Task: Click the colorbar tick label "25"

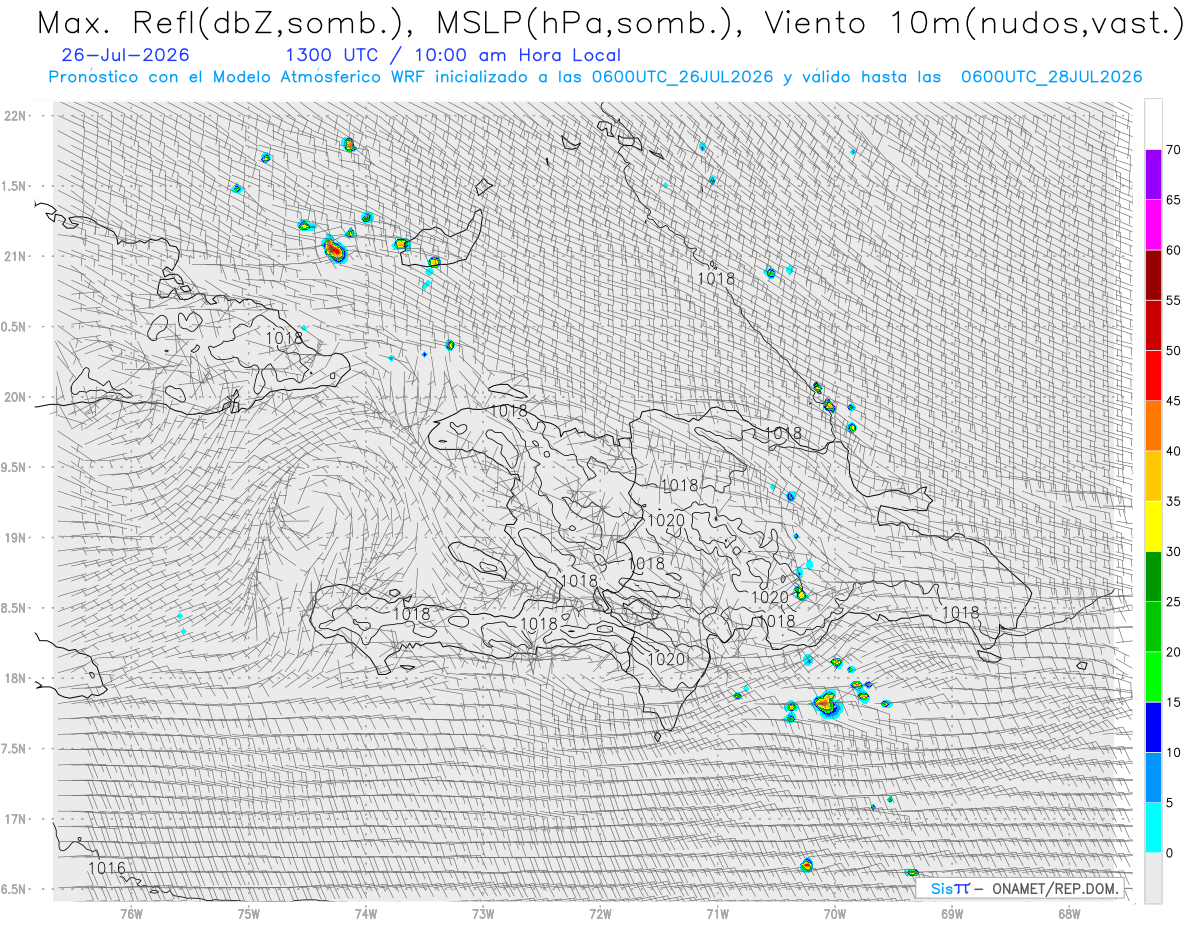Action: 1174,602
